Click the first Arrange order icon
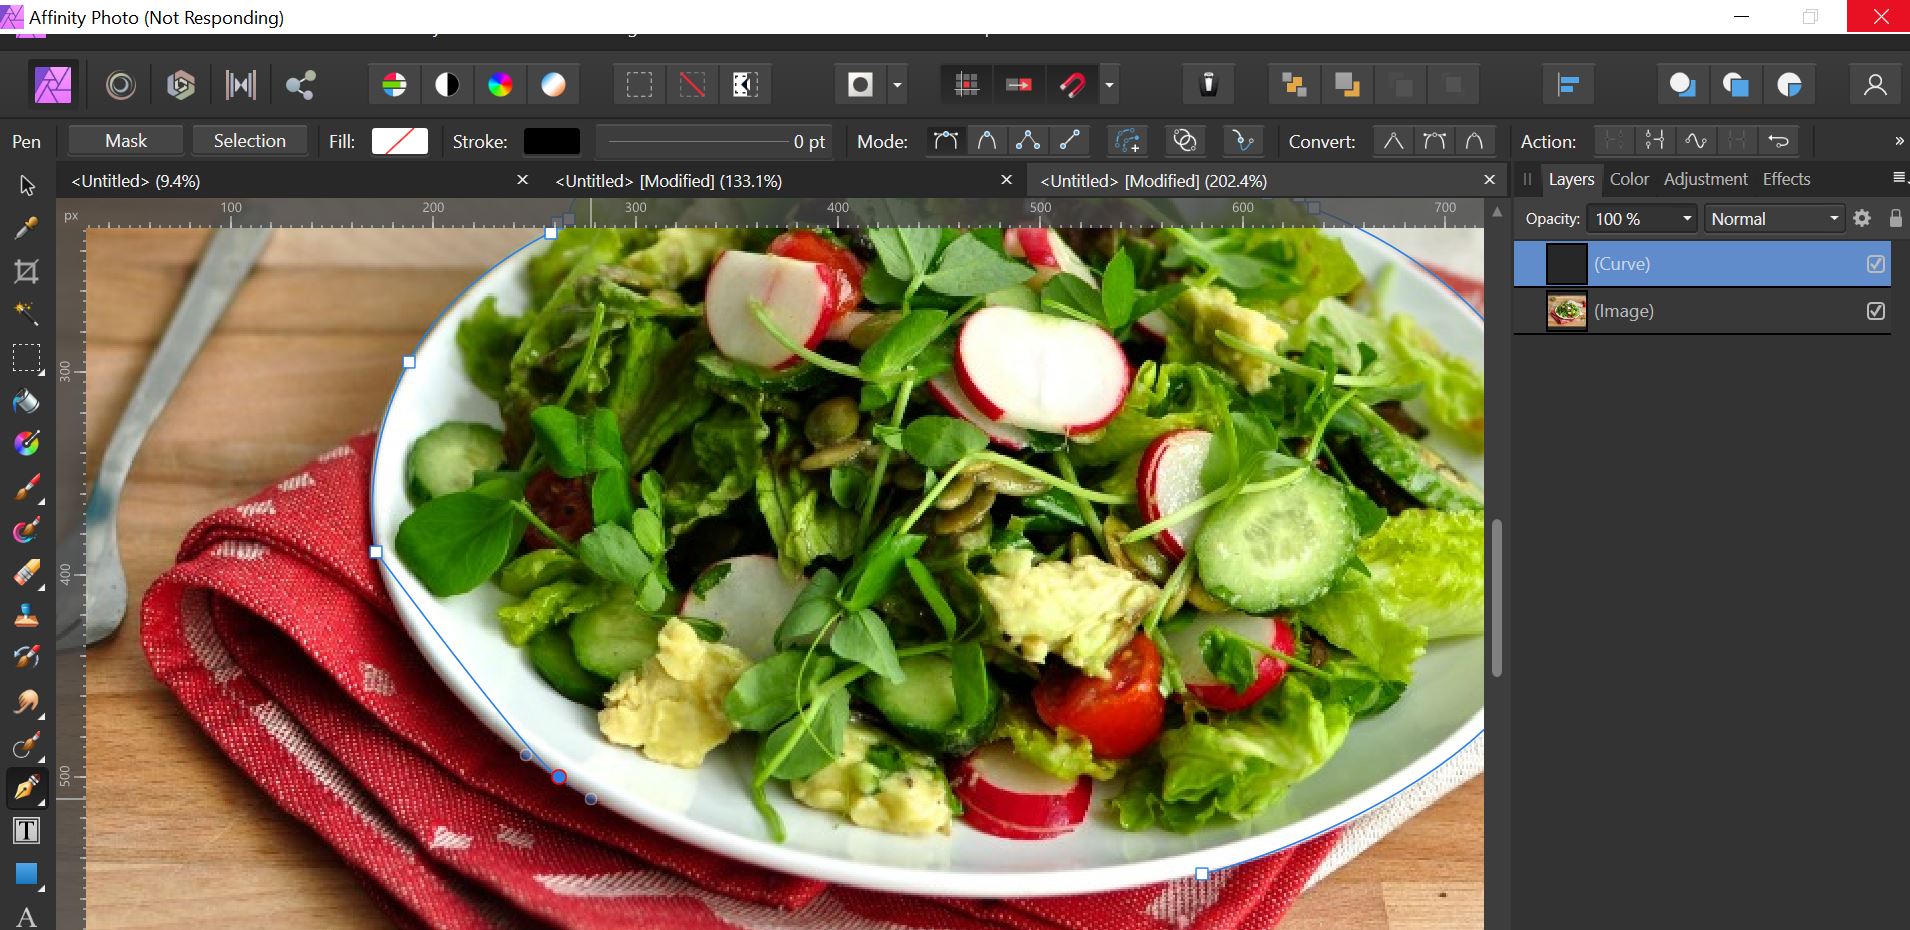This screenshot has width=1910, height=930. [x=1294, y=85]
